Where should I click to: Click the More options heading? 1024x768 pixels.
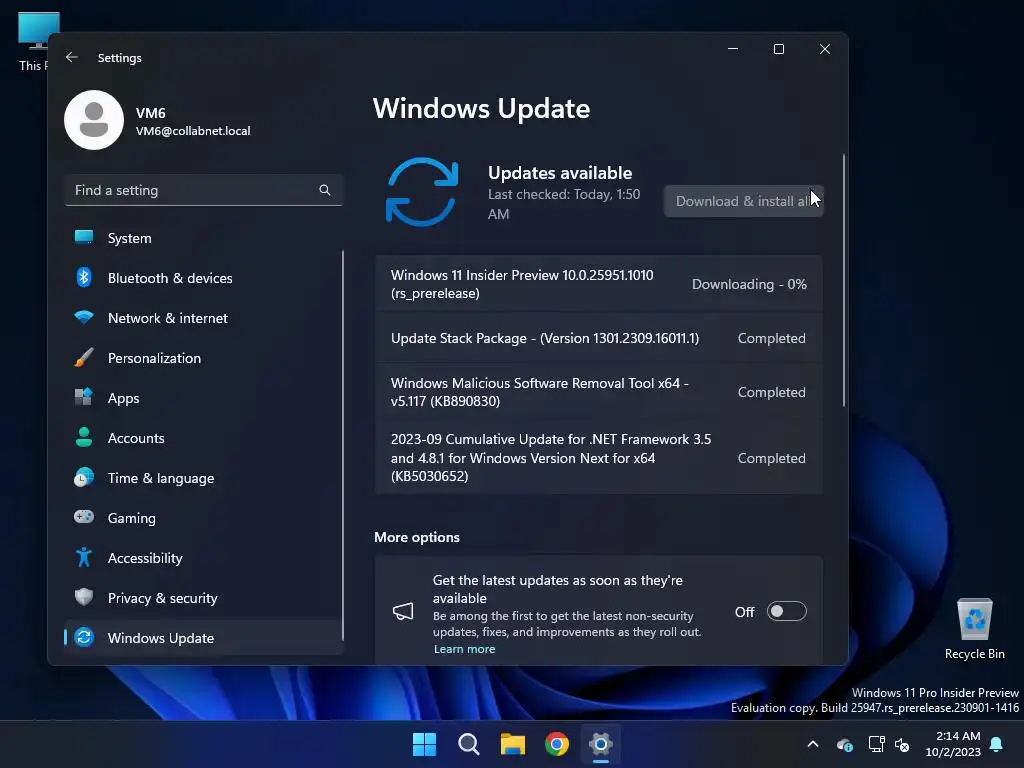click(417, 537)
